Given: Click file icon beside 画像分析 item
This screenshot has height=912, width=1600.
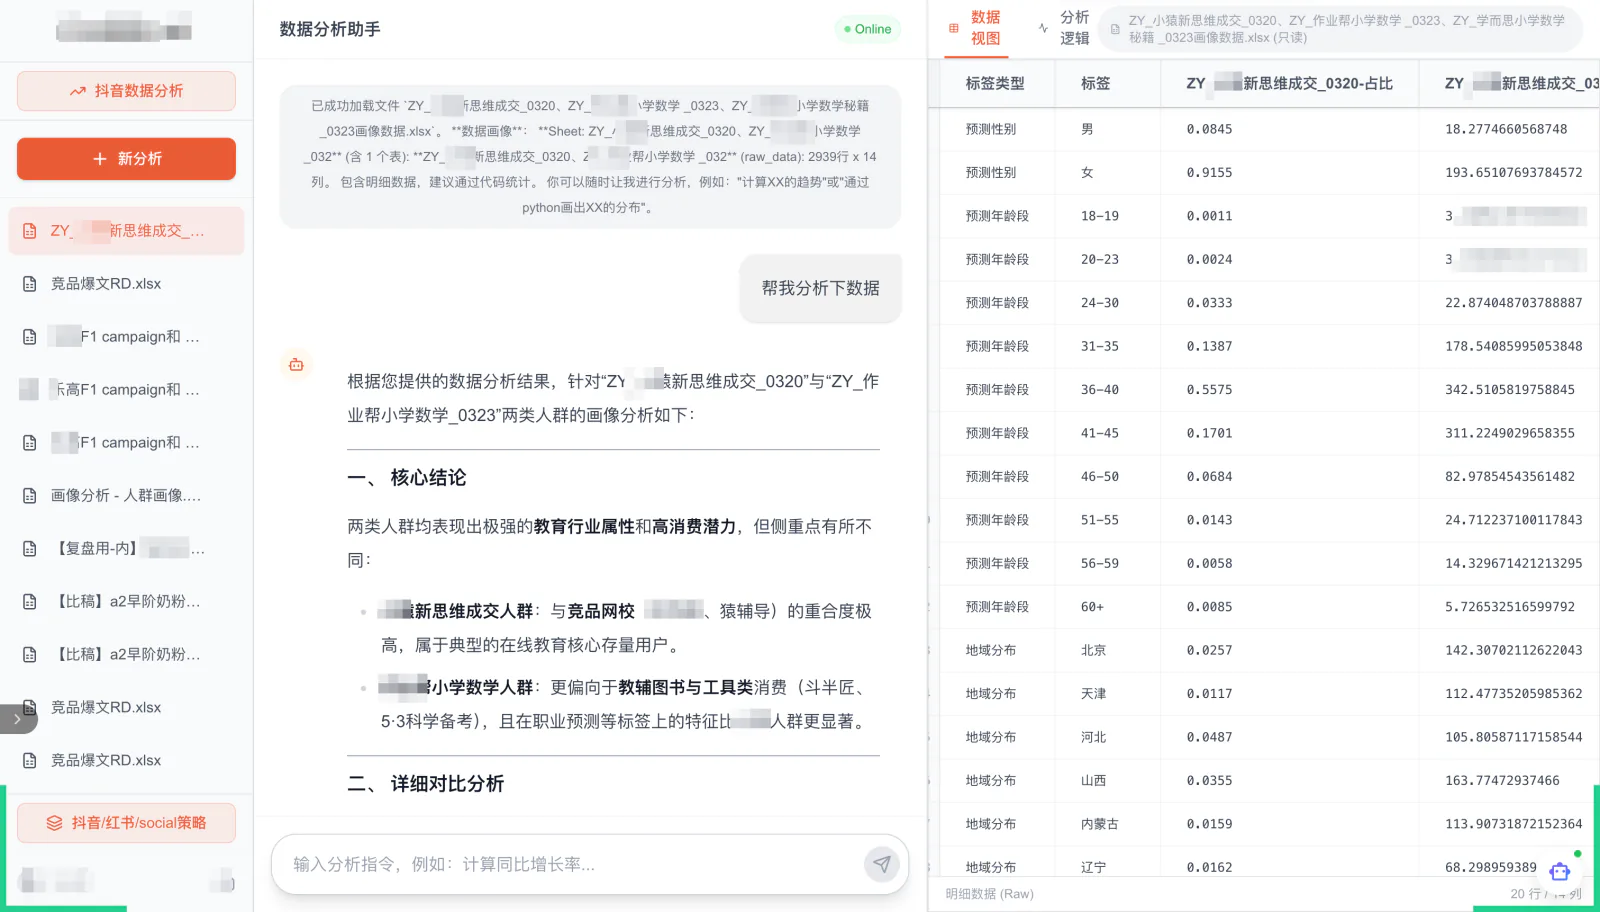Looking at the screenshot, I should pyautogui.click(x=30, y=496).
